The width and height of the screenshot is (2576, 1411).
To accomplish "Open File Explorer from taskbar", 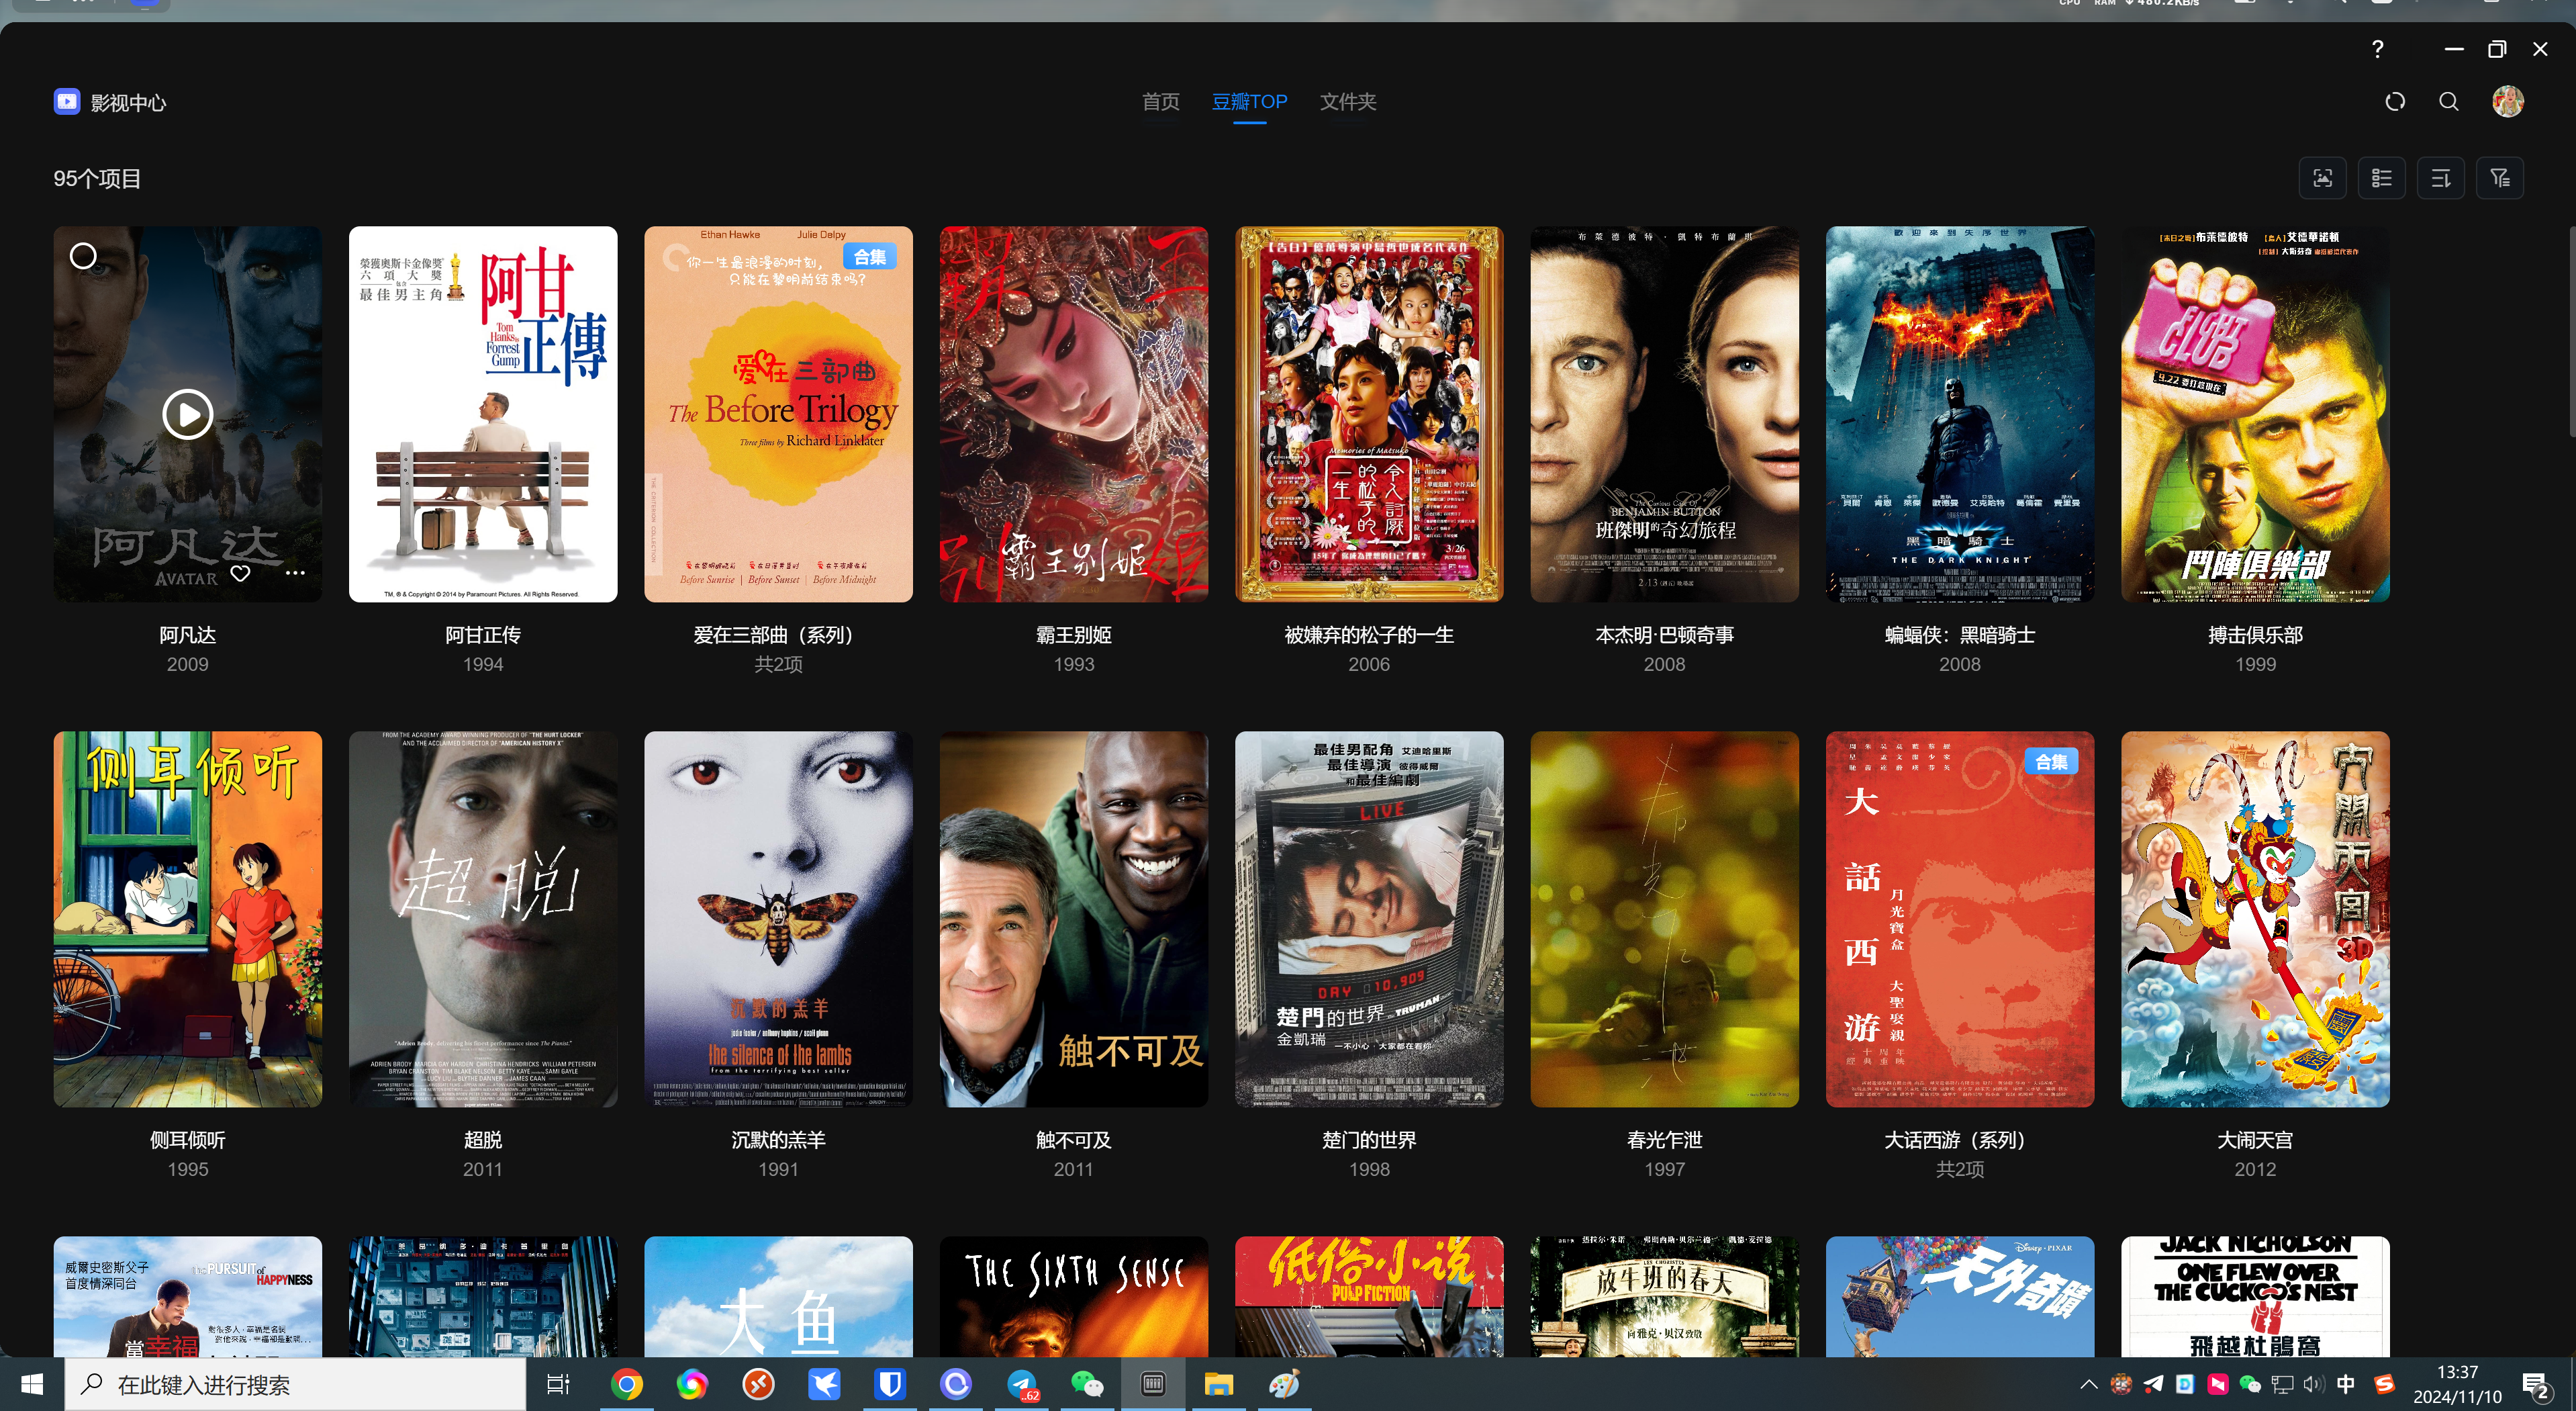I will click(x=1218, y=1384).
